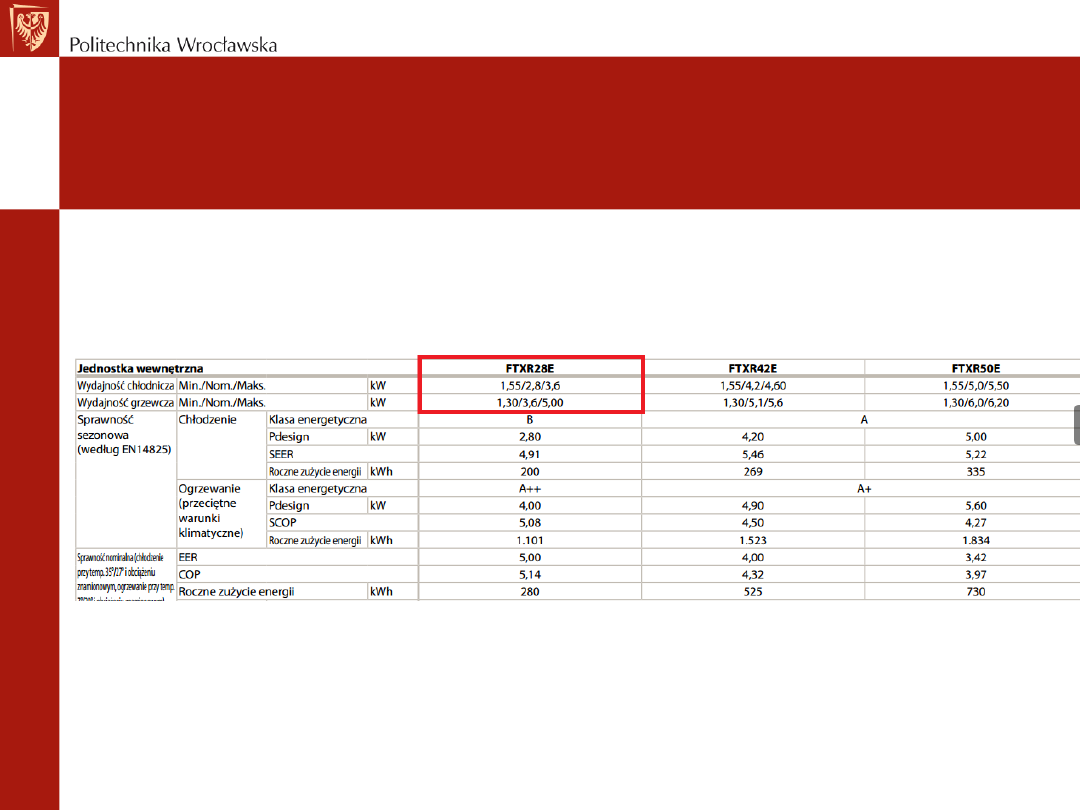
Task: Click the Politechnika Wrocławska title text
Action: (x=173, y=45)
